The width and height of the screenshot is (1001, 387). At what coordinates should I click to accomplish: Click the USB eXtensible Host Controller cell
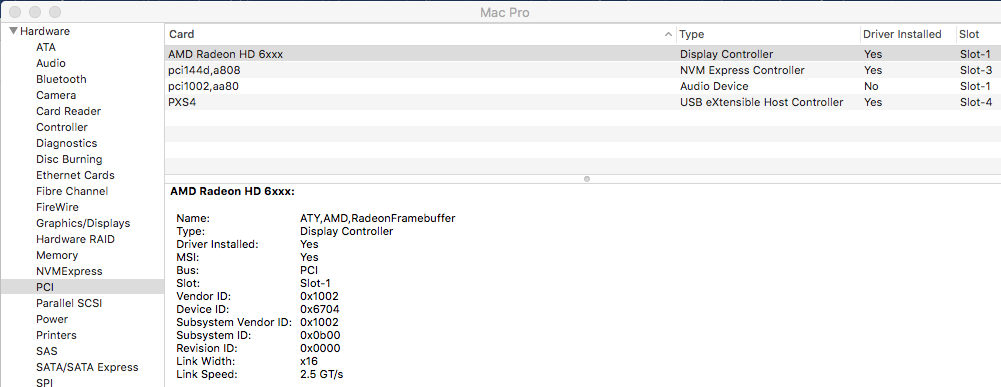point(762,102)
